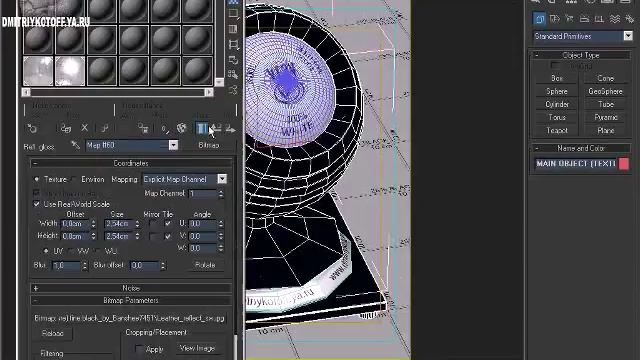Image resolution: width=640 pixels, height=360 pixels.
Task: Click the red object color swatch
Action: tap(624, 164)
